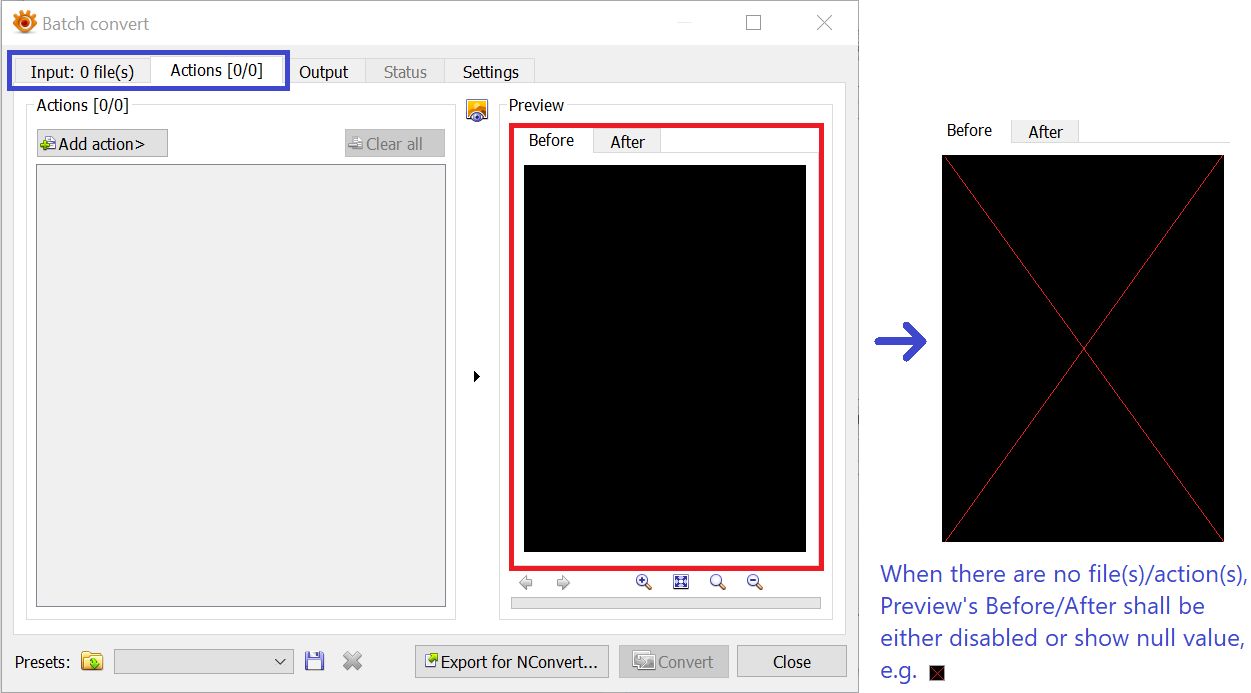Click the preview zoom out magnifier icon

coord(755,582)
